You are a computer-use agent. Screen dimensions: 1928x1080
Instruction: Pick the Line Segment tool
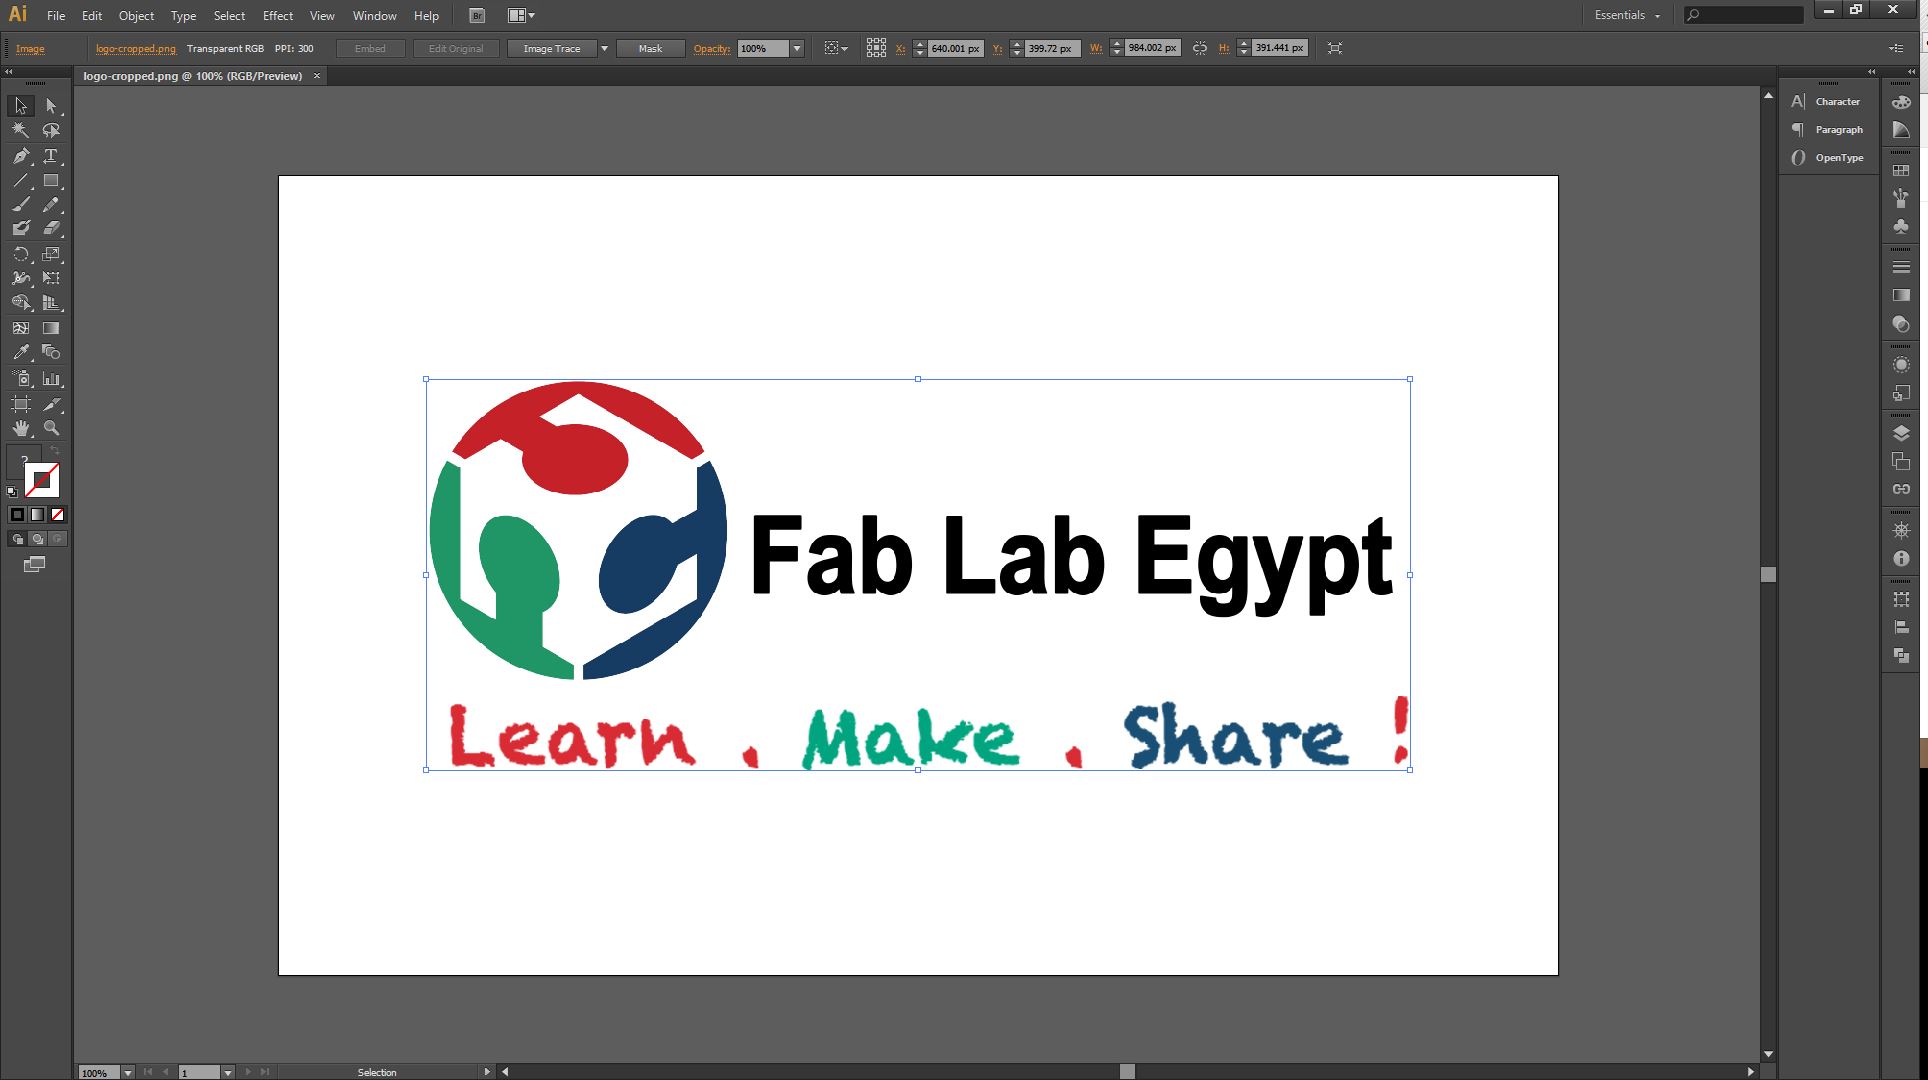coord(20,181)
